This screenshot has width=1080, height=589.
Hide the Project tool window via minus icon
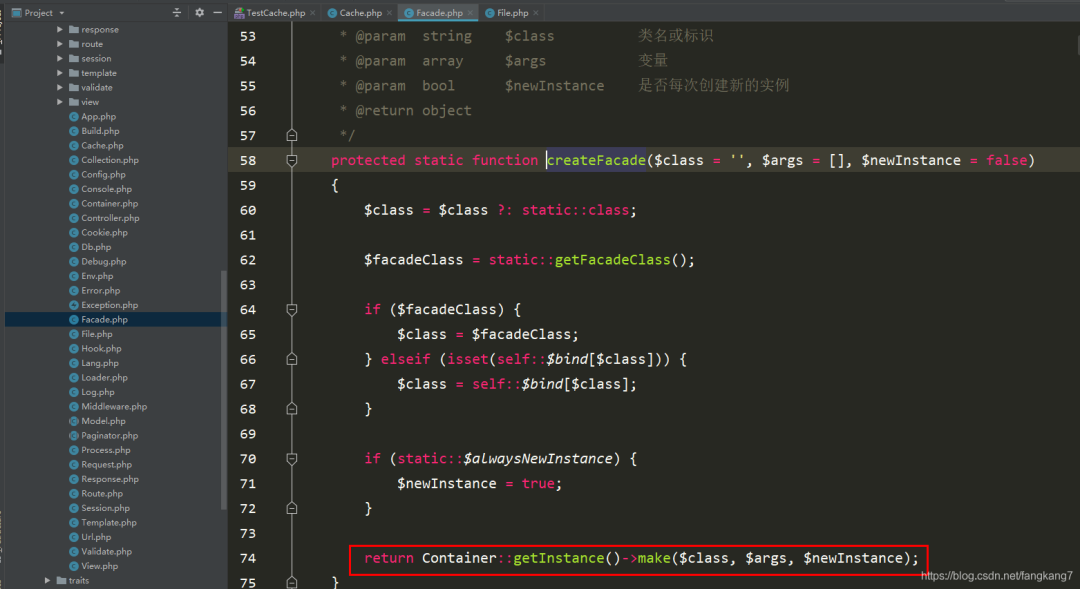[217, 13]
